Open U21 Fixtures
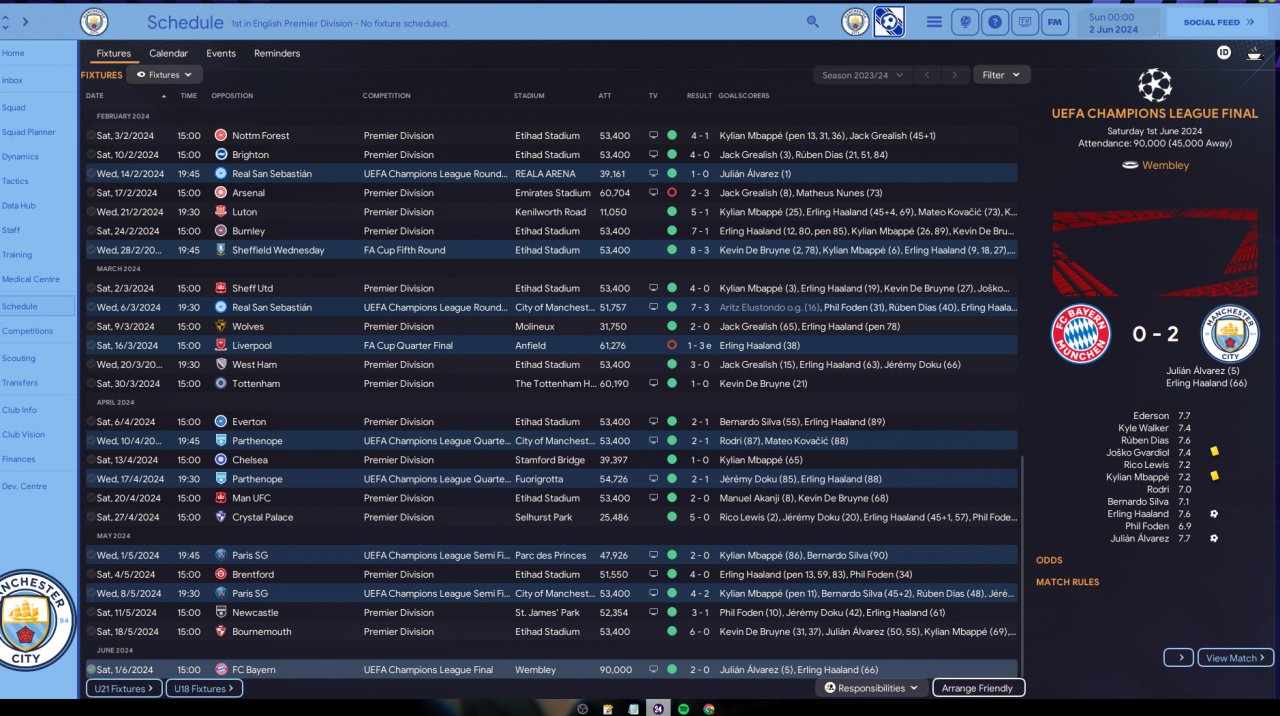 click(x=124, y=688)
